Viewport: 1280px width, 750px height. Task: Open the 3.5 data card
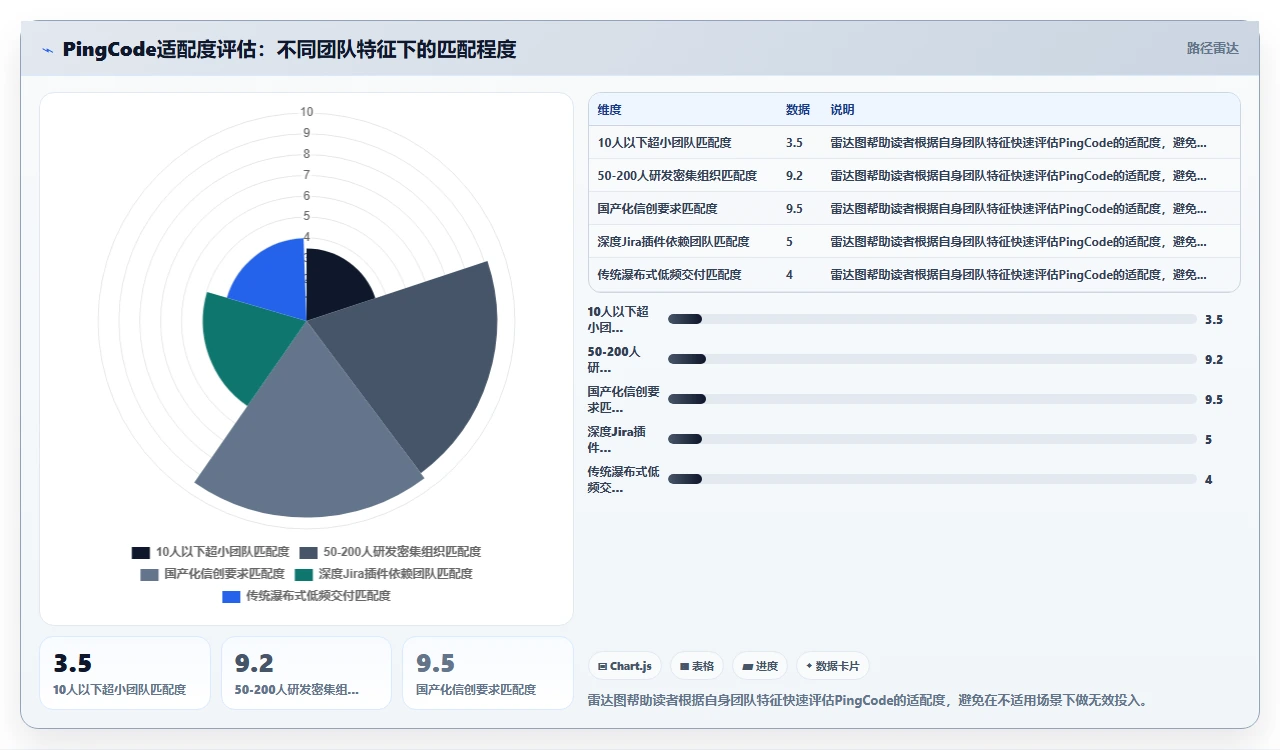[x=125, y=673]
